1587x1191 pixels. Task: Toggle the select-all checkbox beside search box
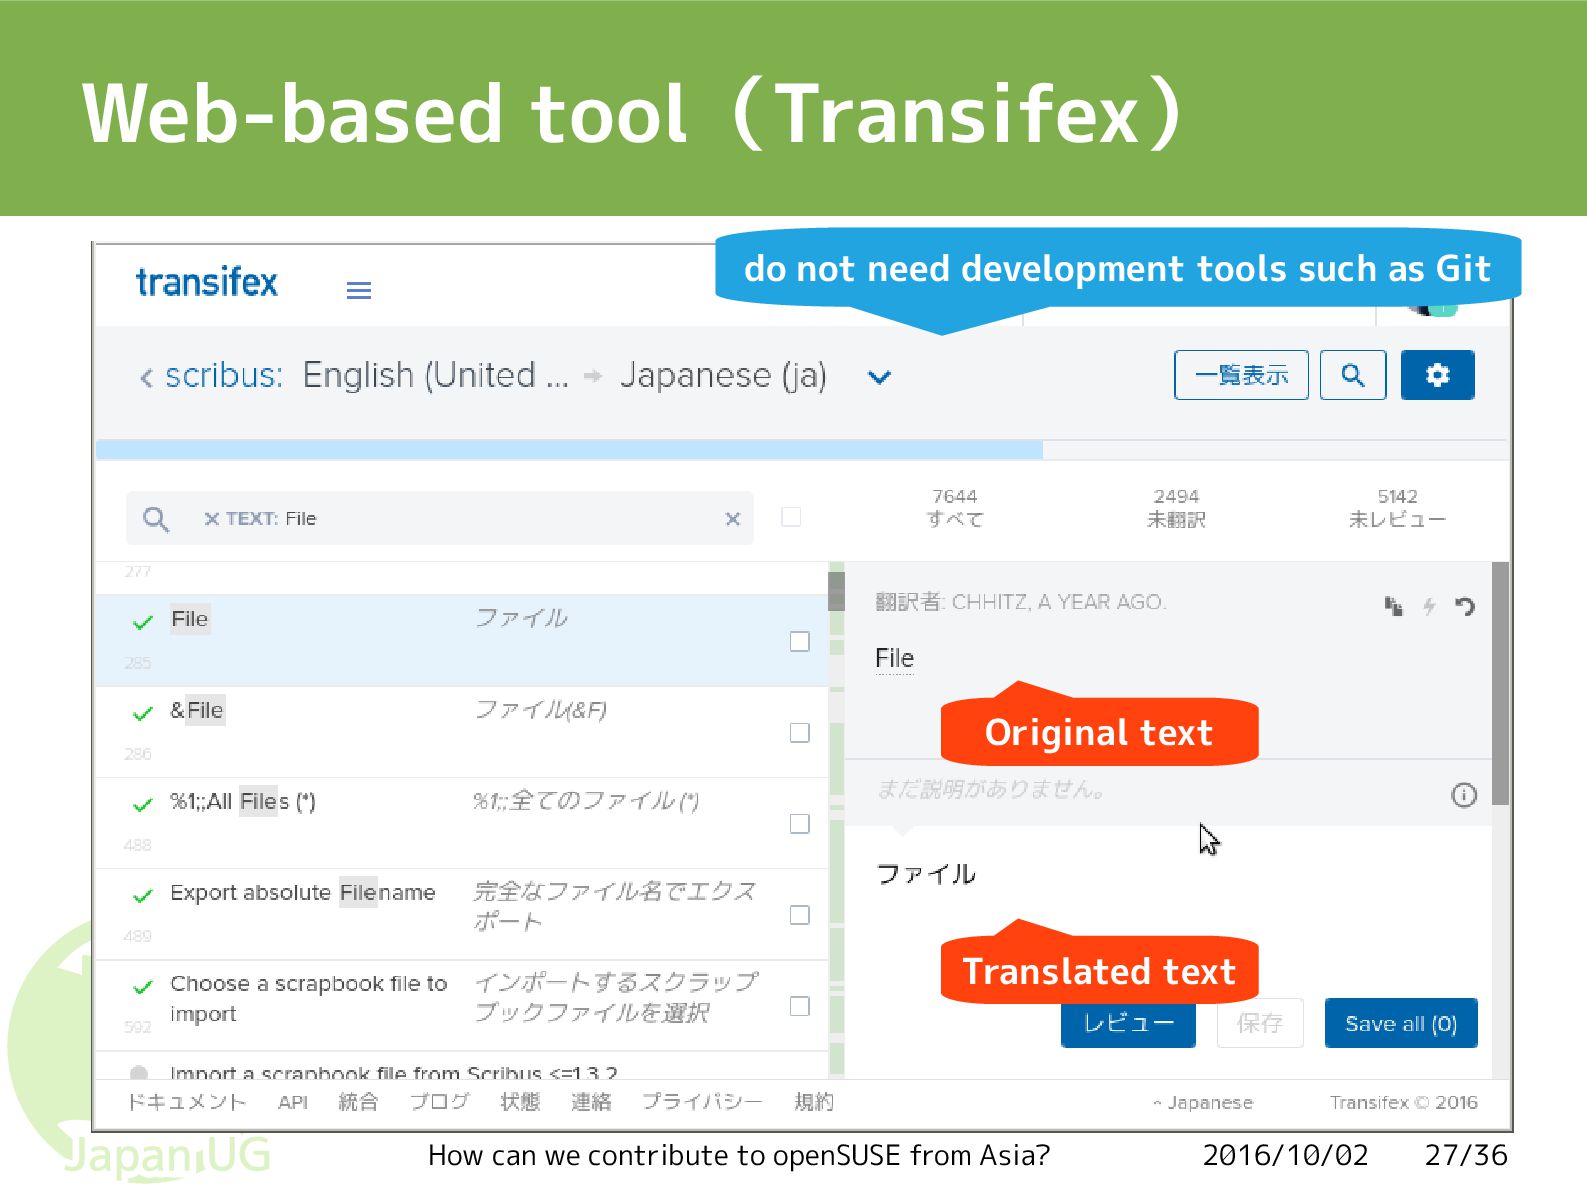click(791, 517)
